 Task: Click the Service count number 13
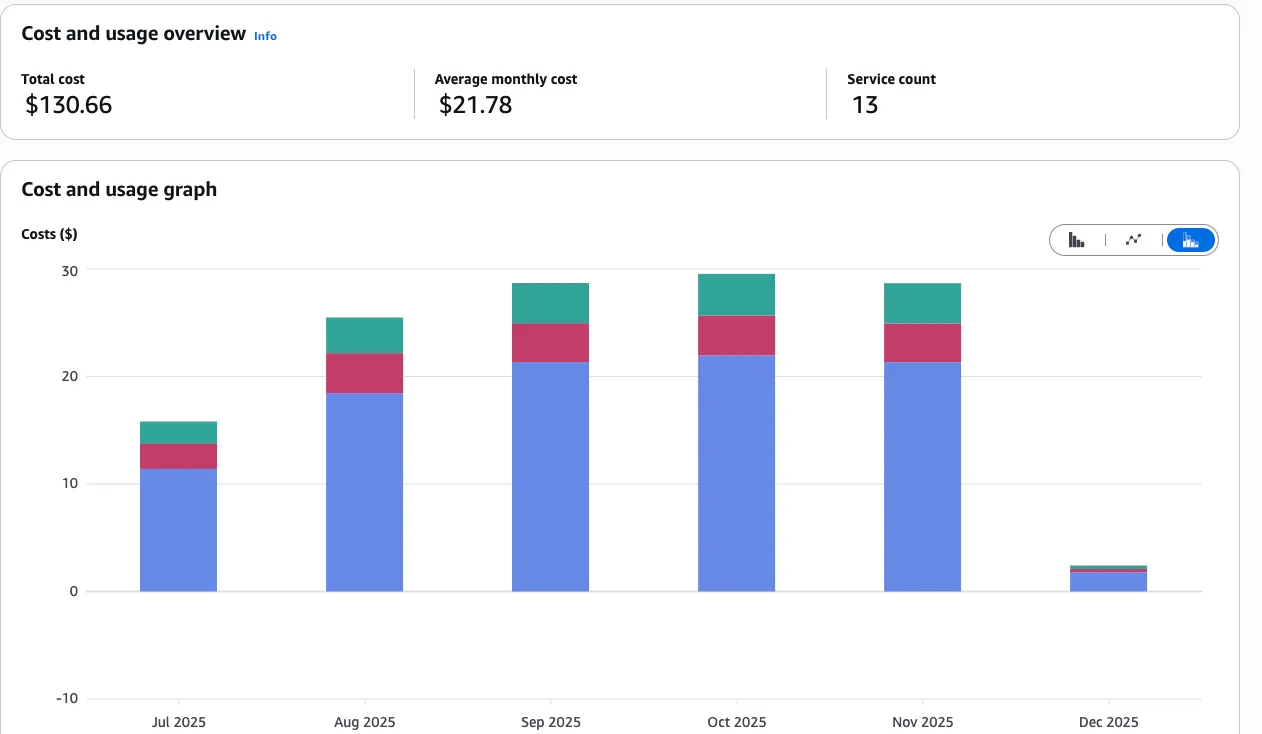click(866, 105)
